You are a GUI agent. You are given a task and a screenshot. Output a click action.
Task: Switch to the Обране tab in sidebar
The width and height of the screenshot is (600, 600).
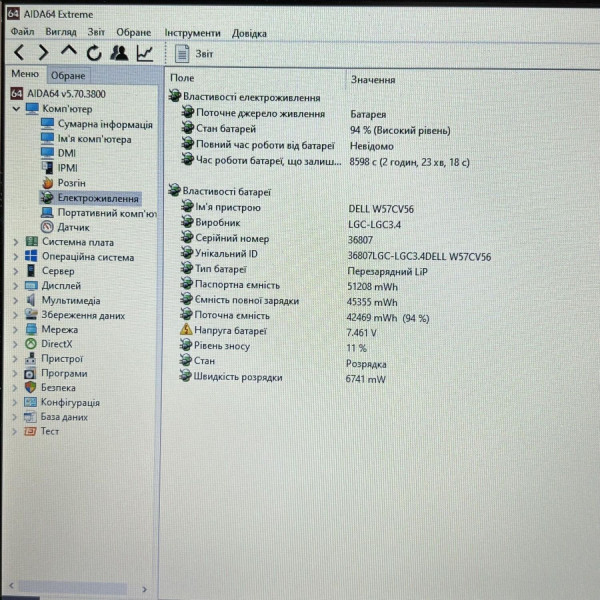tap(68, 76)
